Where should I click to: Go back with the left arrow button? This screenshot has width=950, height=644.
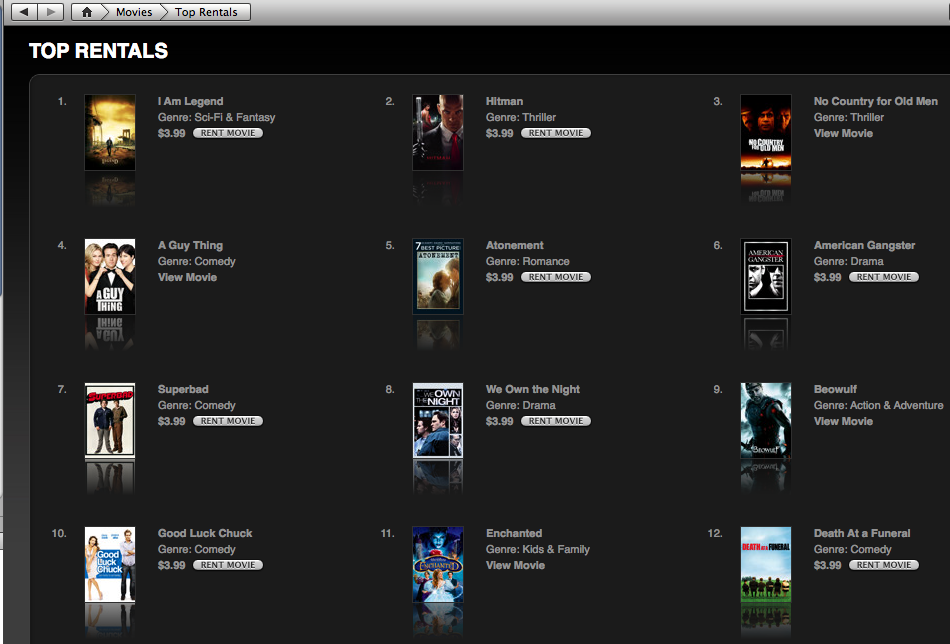[x=24, y=12]
